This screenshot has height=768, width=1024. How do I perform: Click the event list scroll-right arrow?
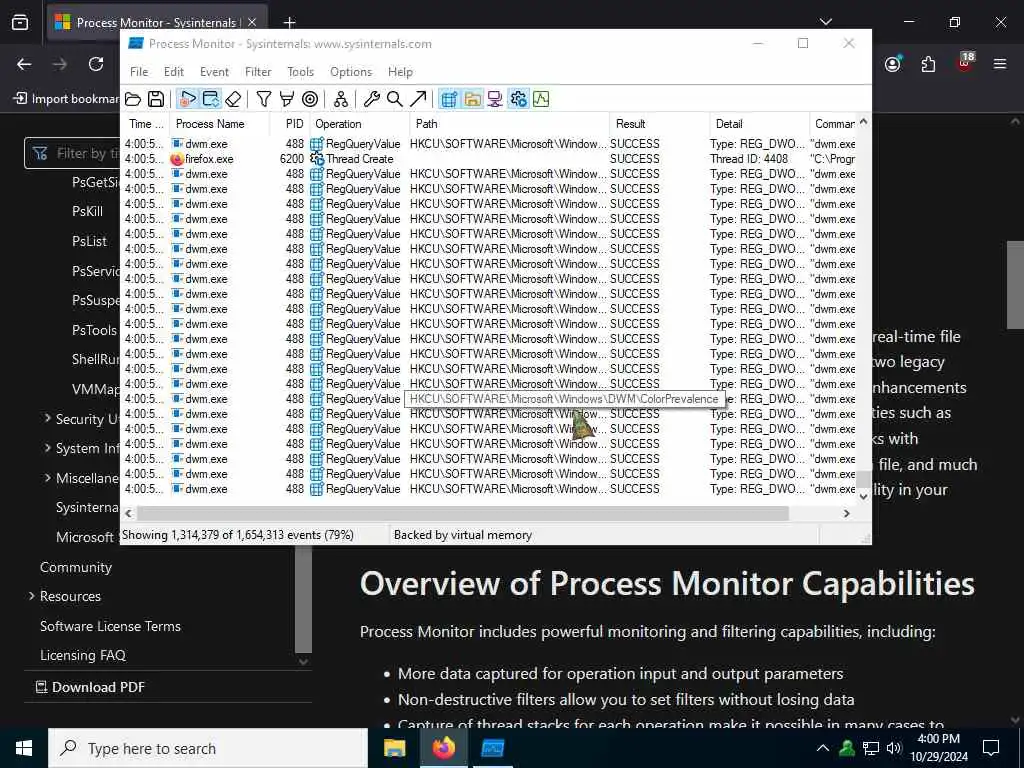[x=846, y=513]
